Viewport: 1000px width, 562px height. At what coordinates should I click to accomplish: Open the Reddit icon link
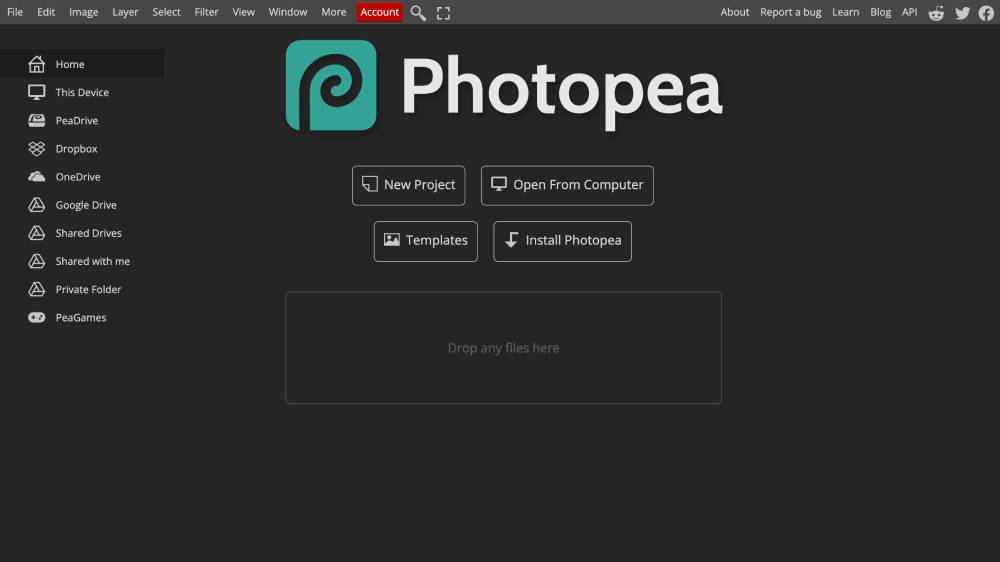[x=936, y=13]
